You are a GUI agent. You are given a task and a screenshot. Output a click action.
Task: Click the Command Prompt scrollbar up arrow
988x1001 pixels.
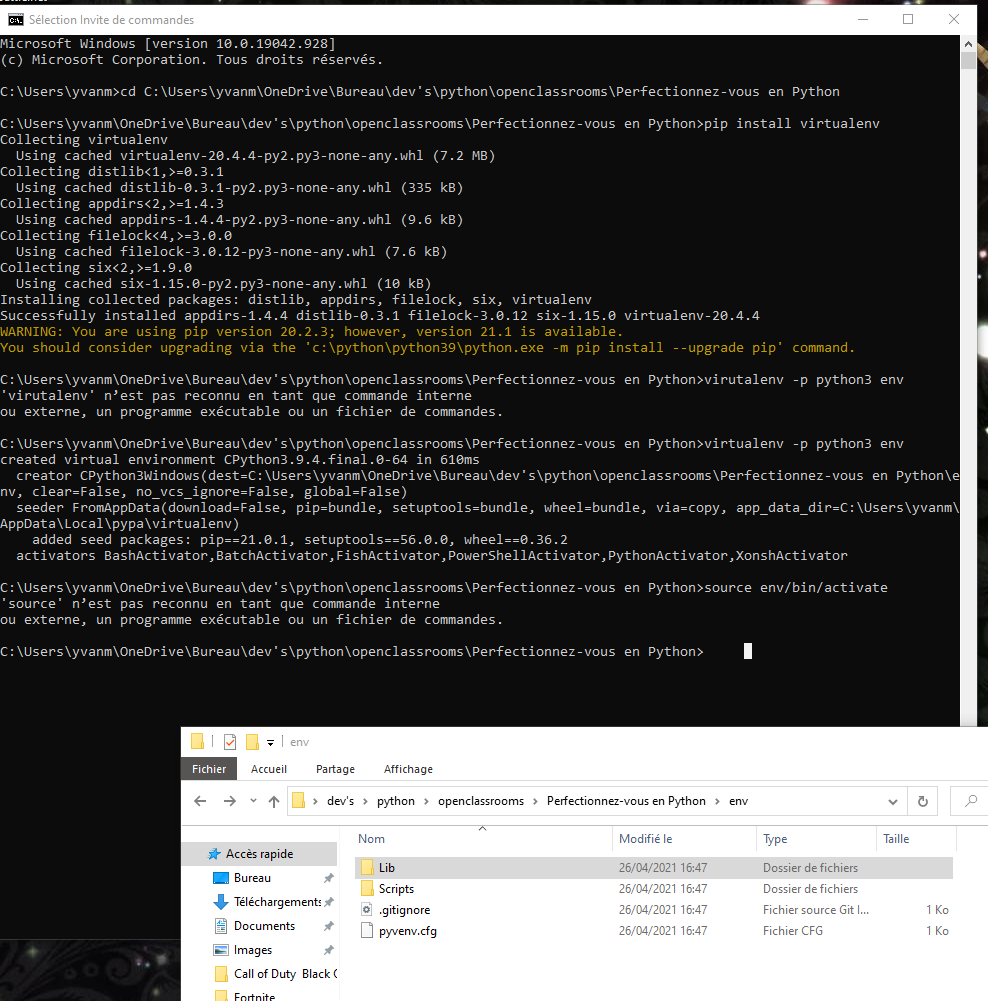[x=968, y=44]
